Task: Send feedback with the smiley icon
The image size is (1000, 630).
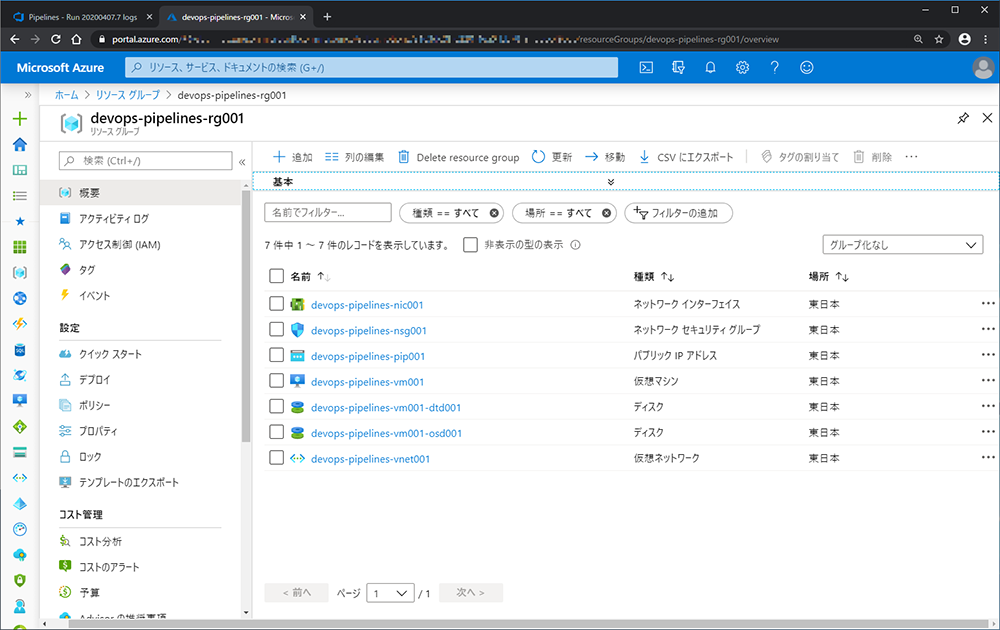Action: [807, 68]
